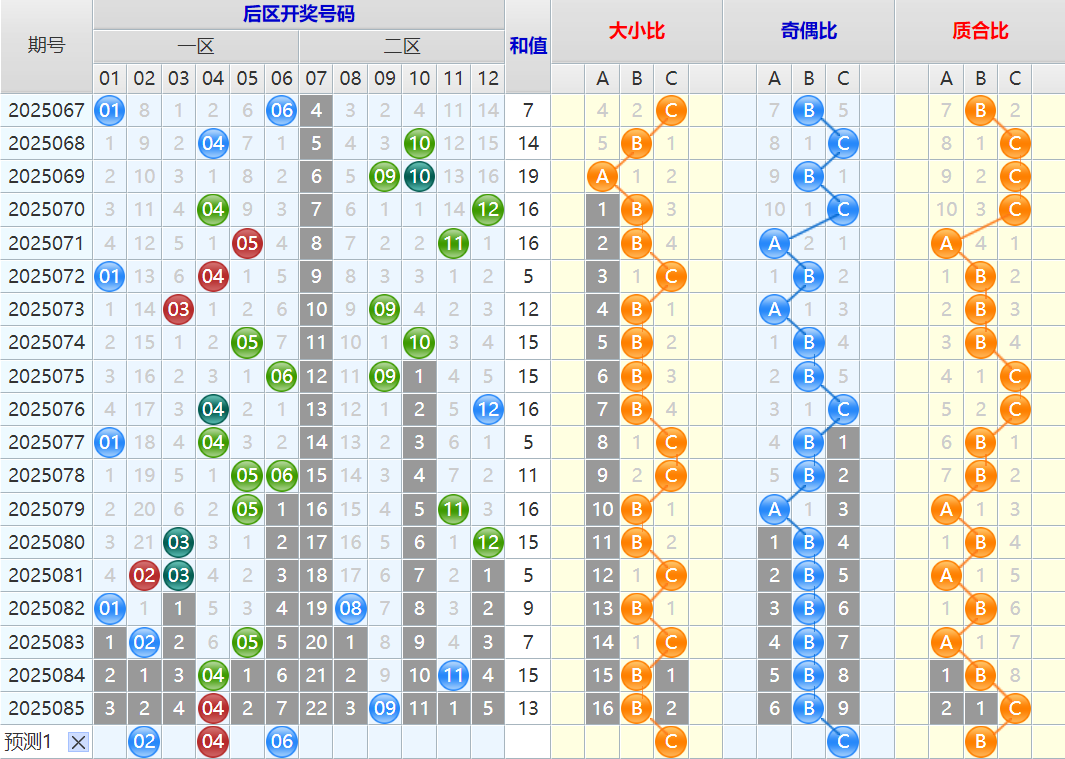1065x759 pixels.
Task: Click blue ball 11 in row 2025084
Action: [453, 675]
